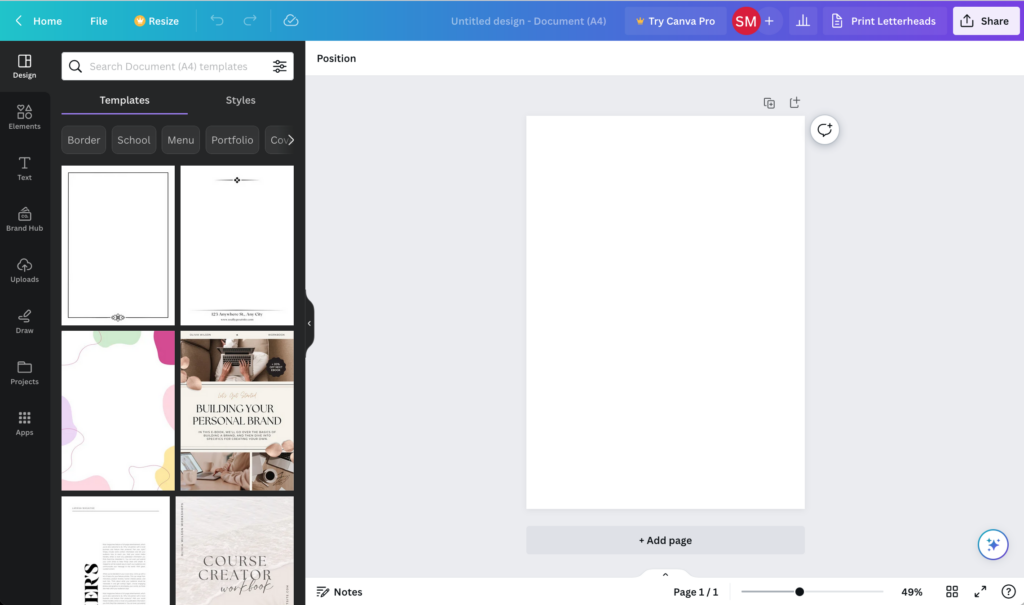This screenshot has height=605, width=1024.
Task: Open the Magic assistant sparkle button
Action: [993, 544]
